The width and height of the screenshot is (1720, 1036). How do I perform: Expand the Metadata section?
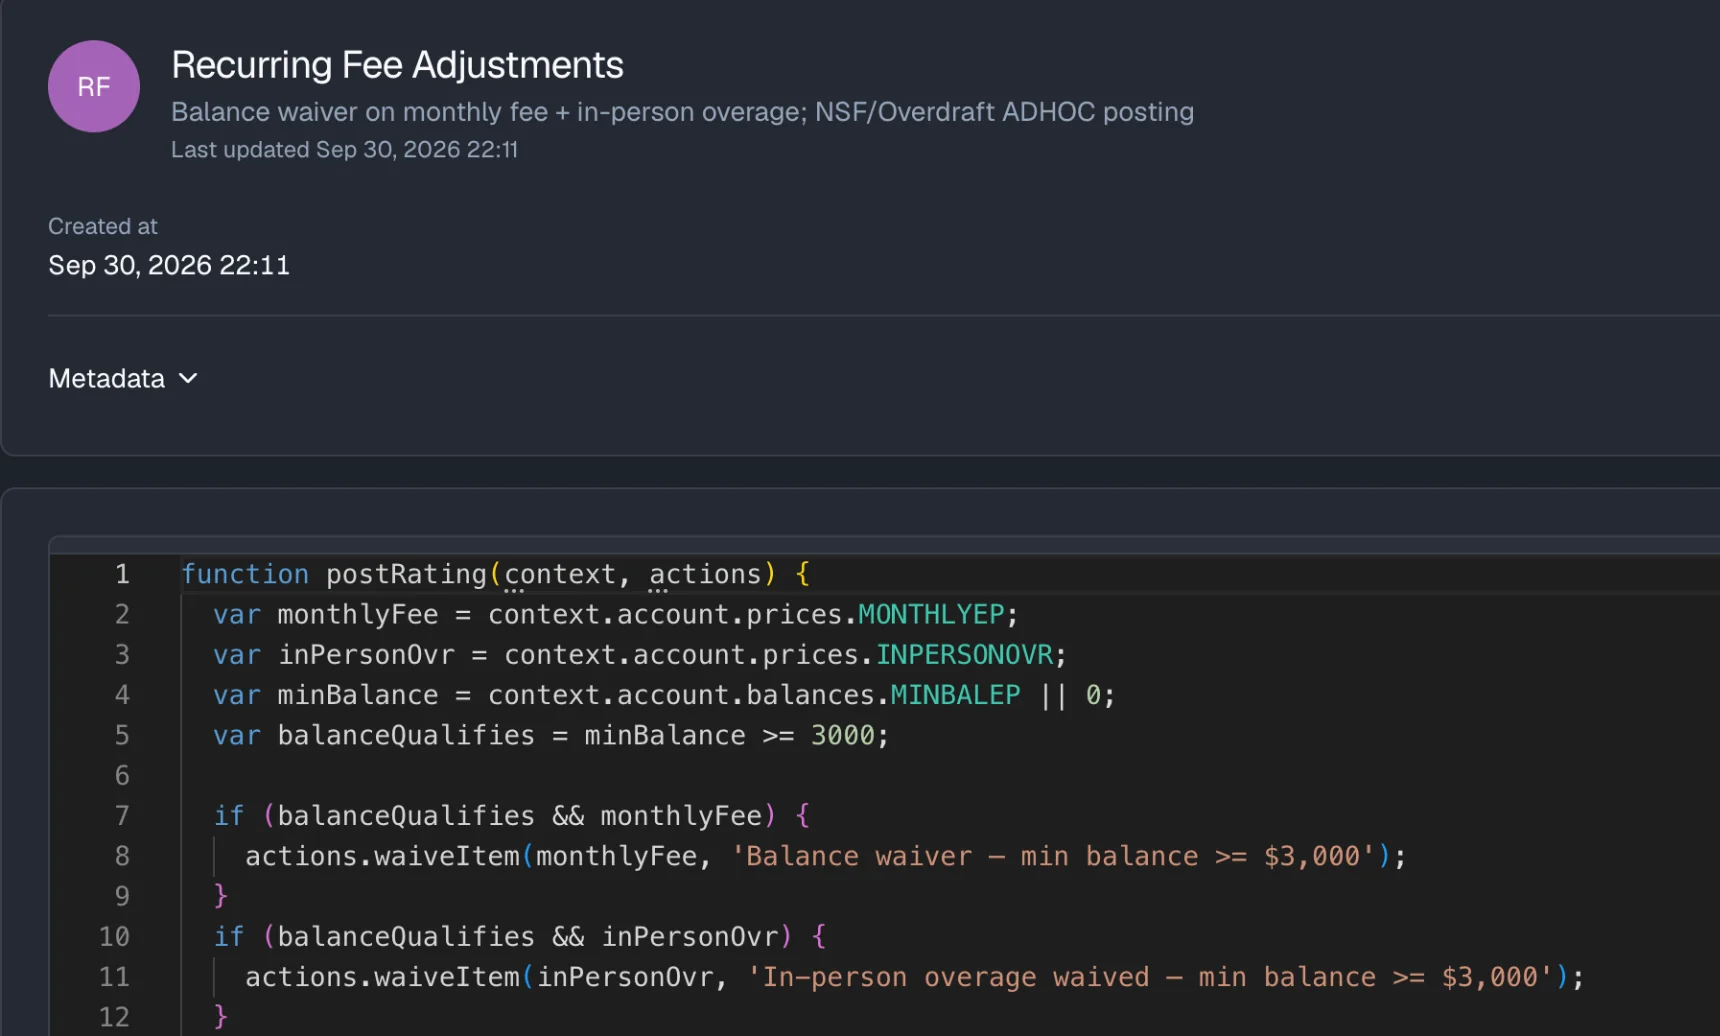click(x=123, y=379)
